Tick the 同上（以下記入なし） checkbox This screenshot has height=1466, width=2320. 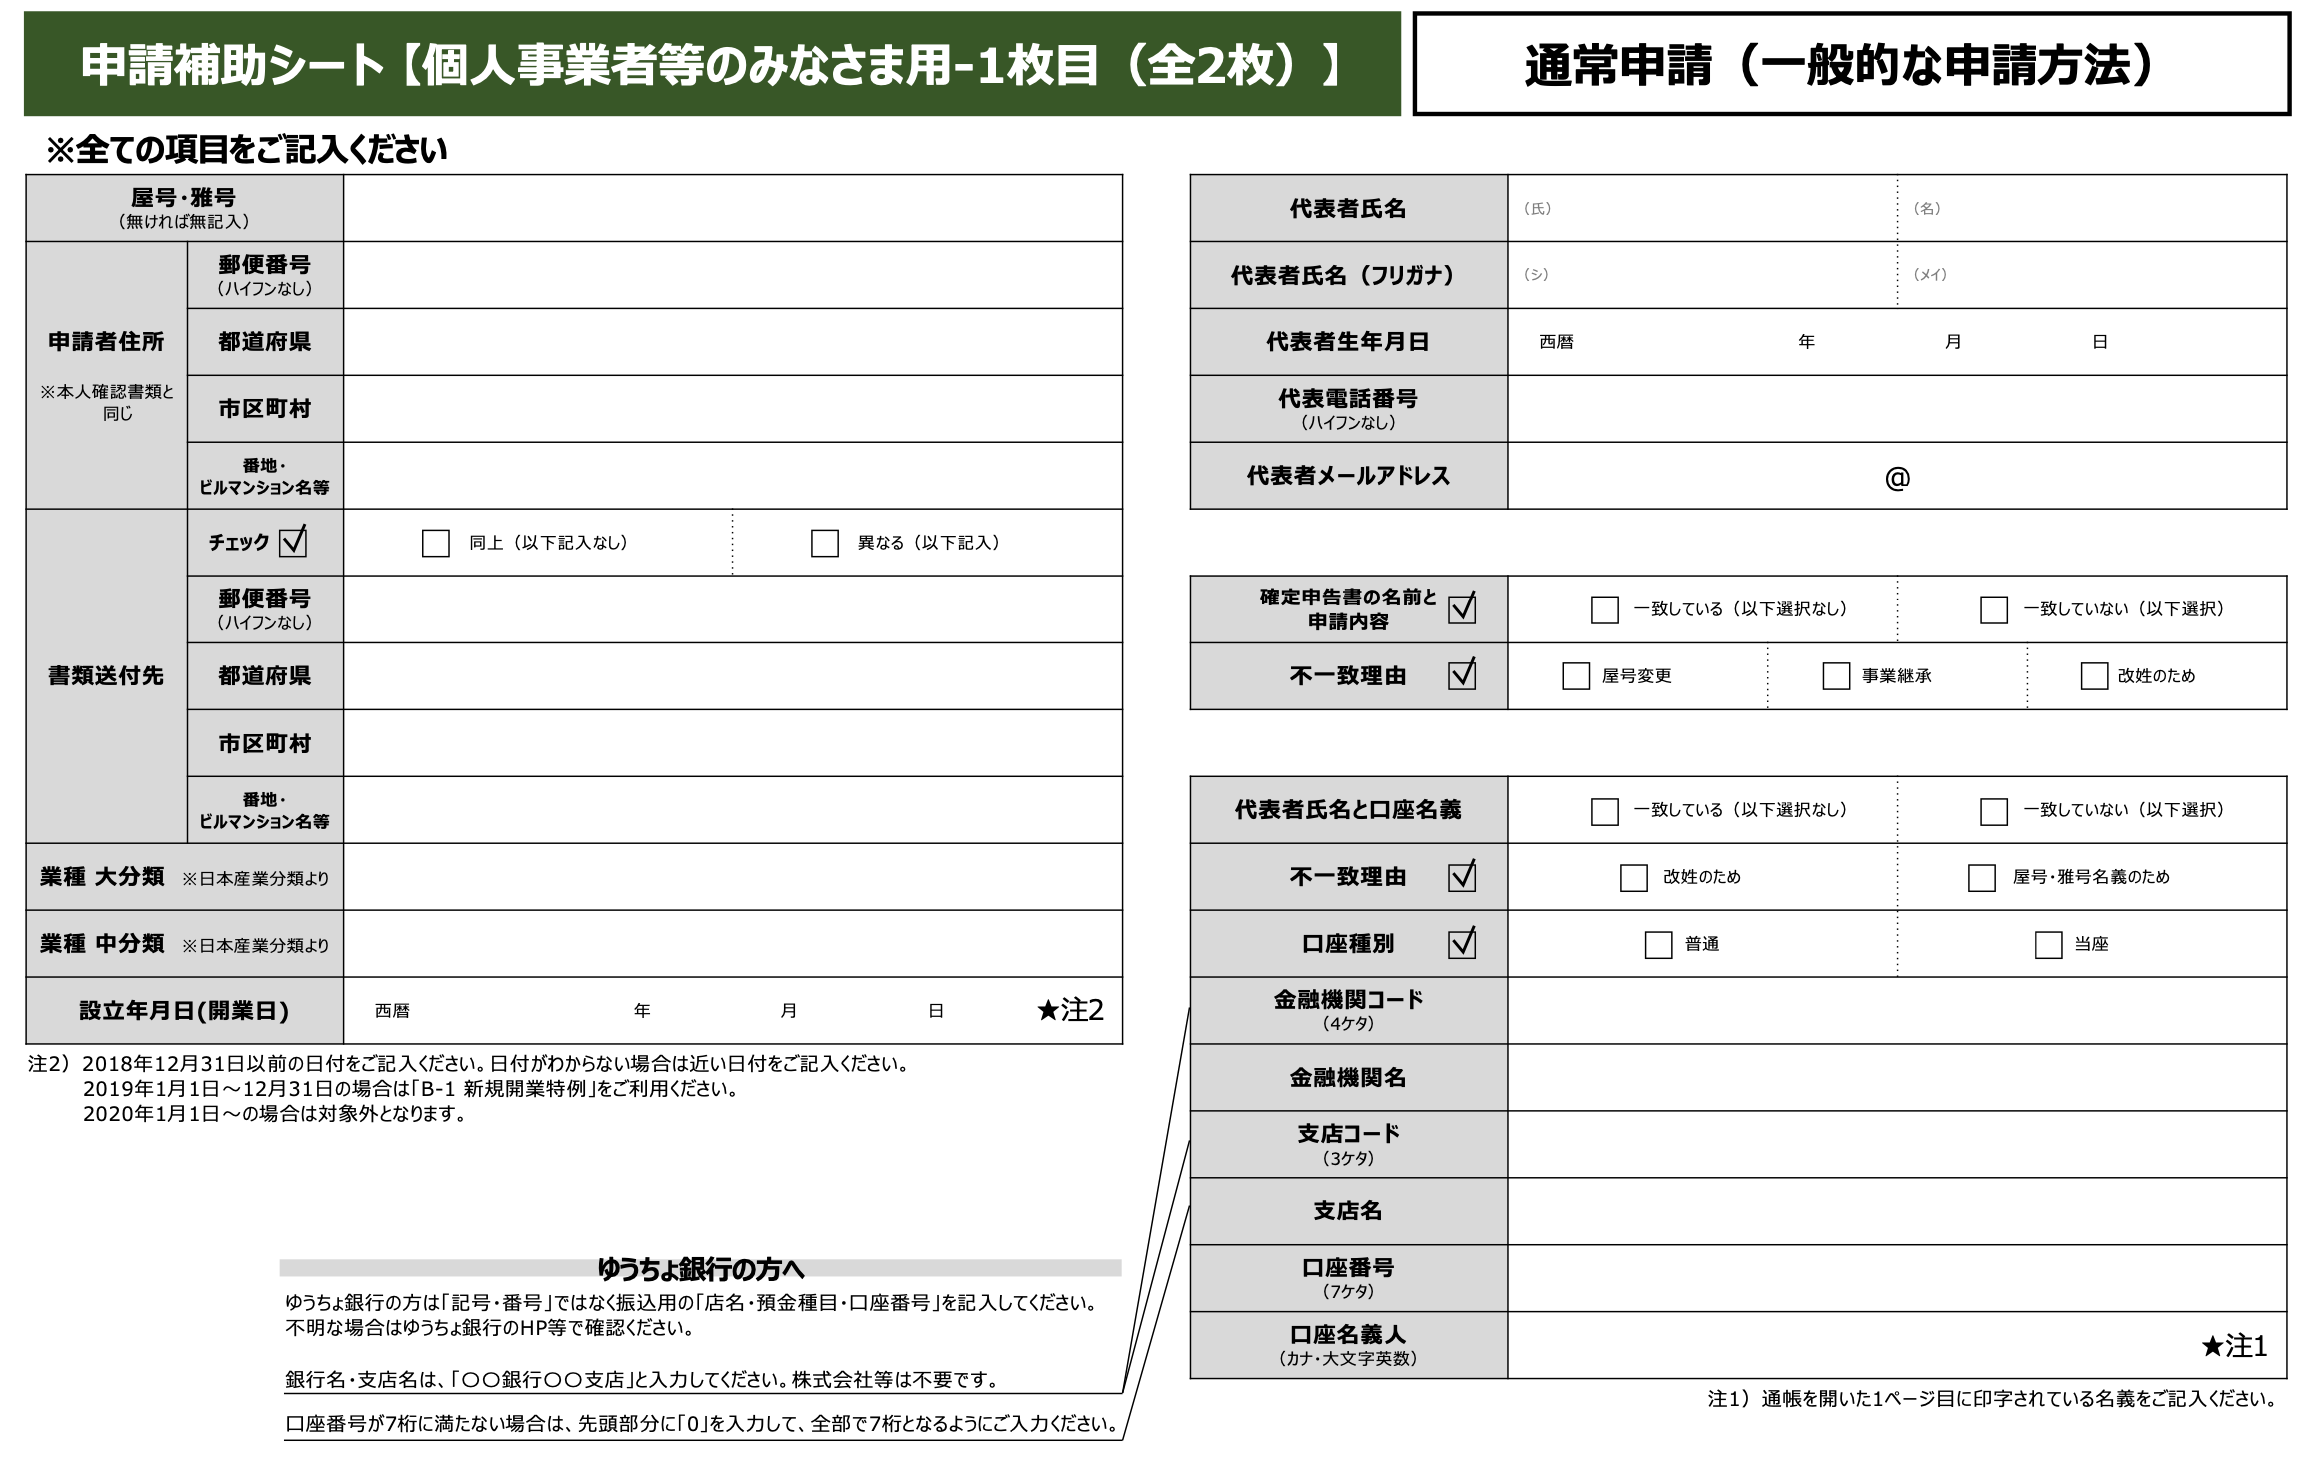tap(436, 543)
